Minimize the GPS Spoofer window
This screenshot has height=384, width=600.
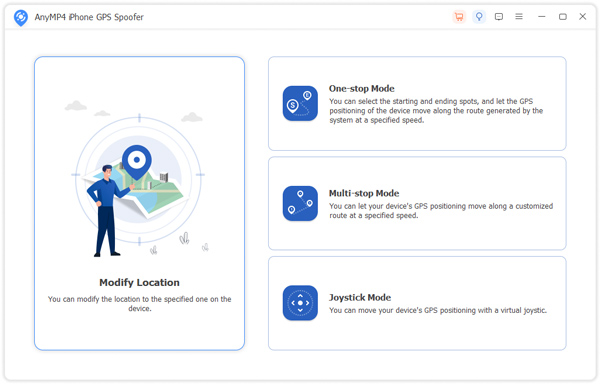[541, 17]
